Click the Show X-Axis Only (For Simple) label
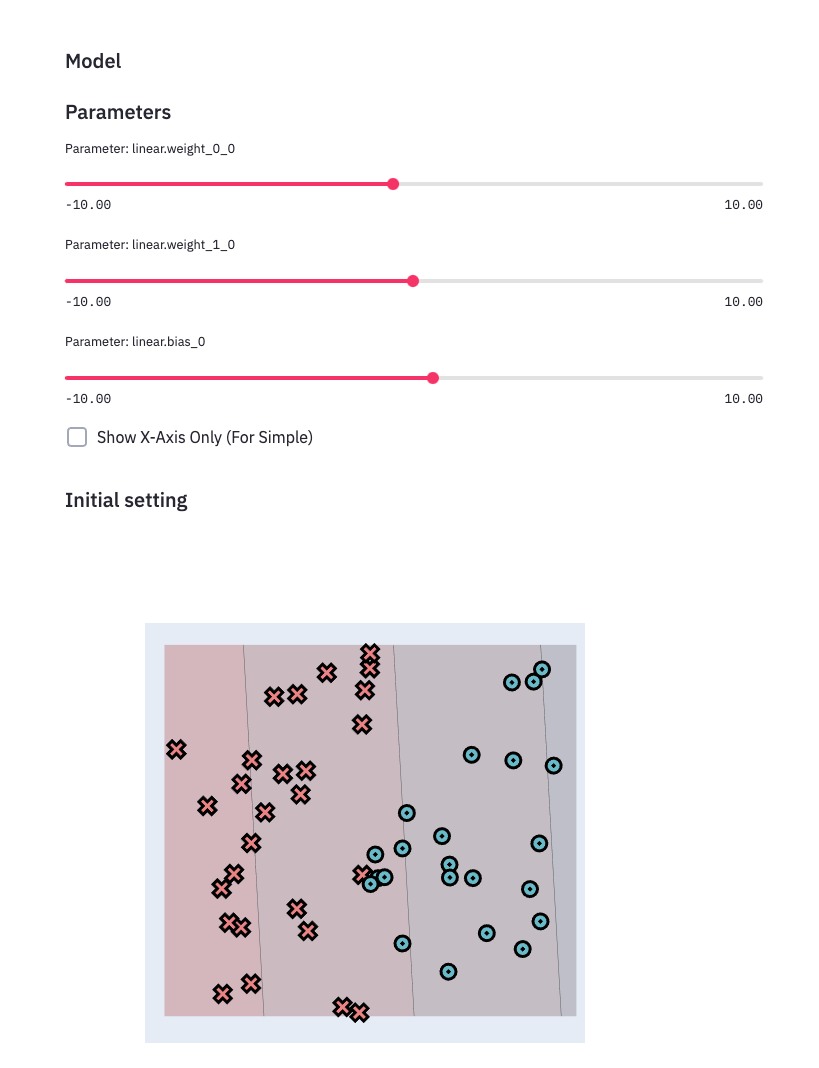 (204, 437)
